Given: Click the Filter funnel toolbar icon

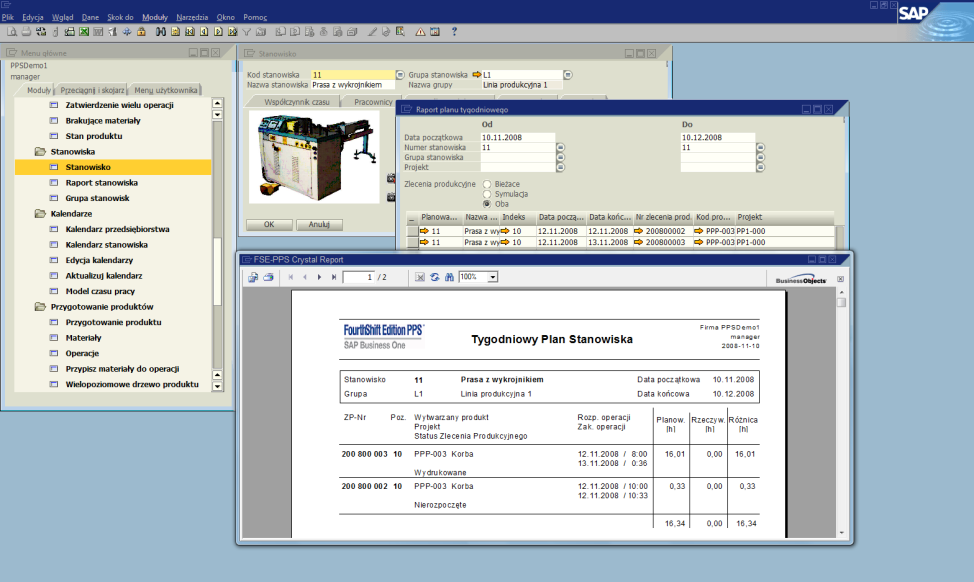Looking at the screenshot, I should [x=247, y=32].
